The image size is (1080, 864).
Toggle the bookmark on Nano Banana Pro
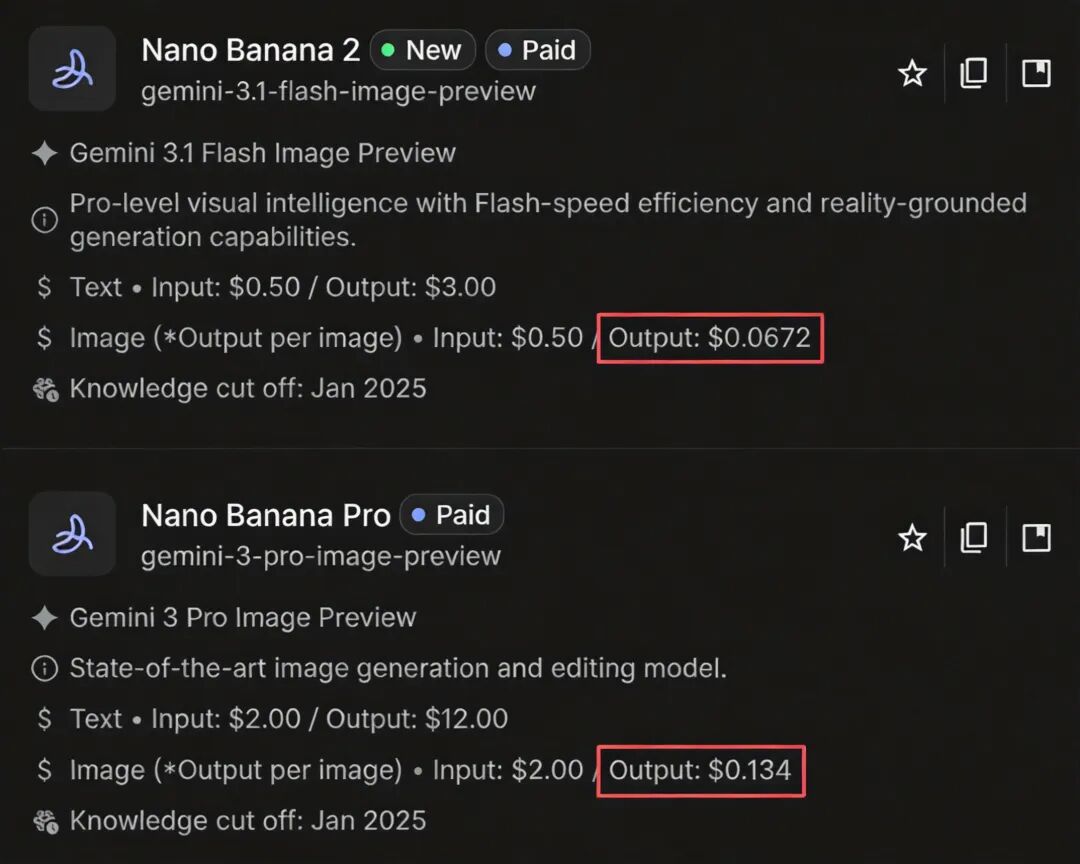click(1035, 537)
